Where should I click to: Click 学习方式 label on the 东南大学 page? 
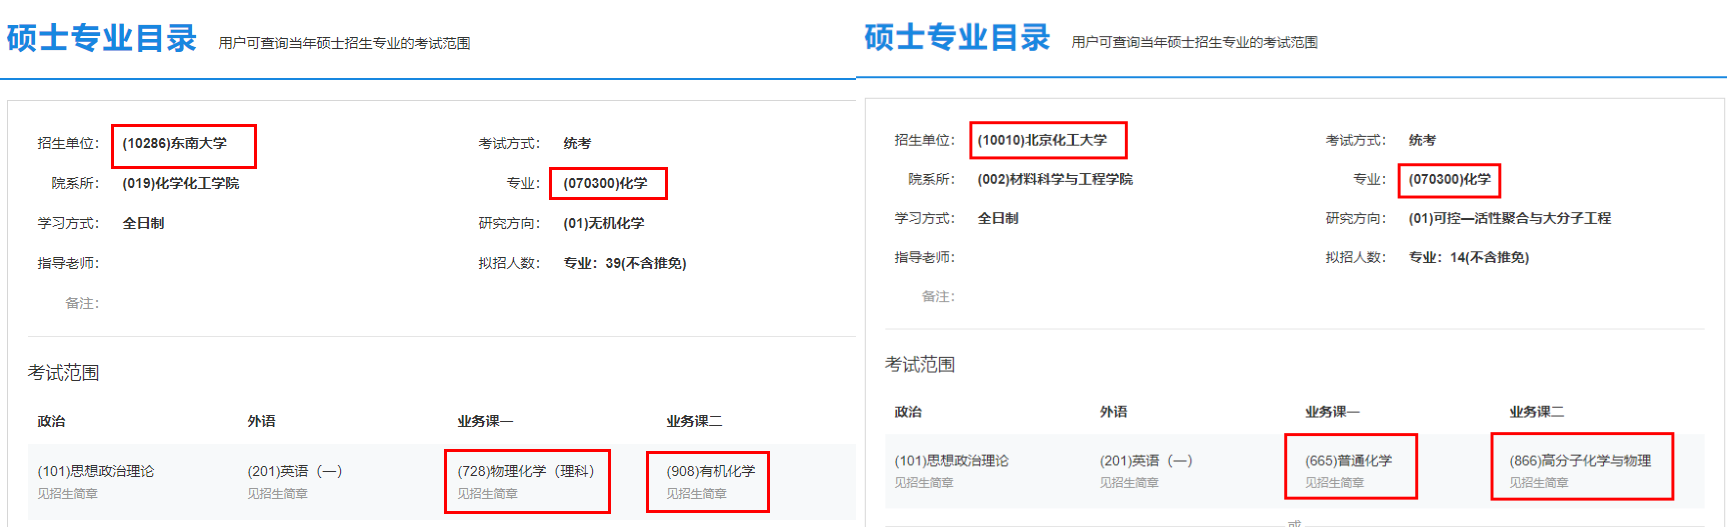(68, 223)
